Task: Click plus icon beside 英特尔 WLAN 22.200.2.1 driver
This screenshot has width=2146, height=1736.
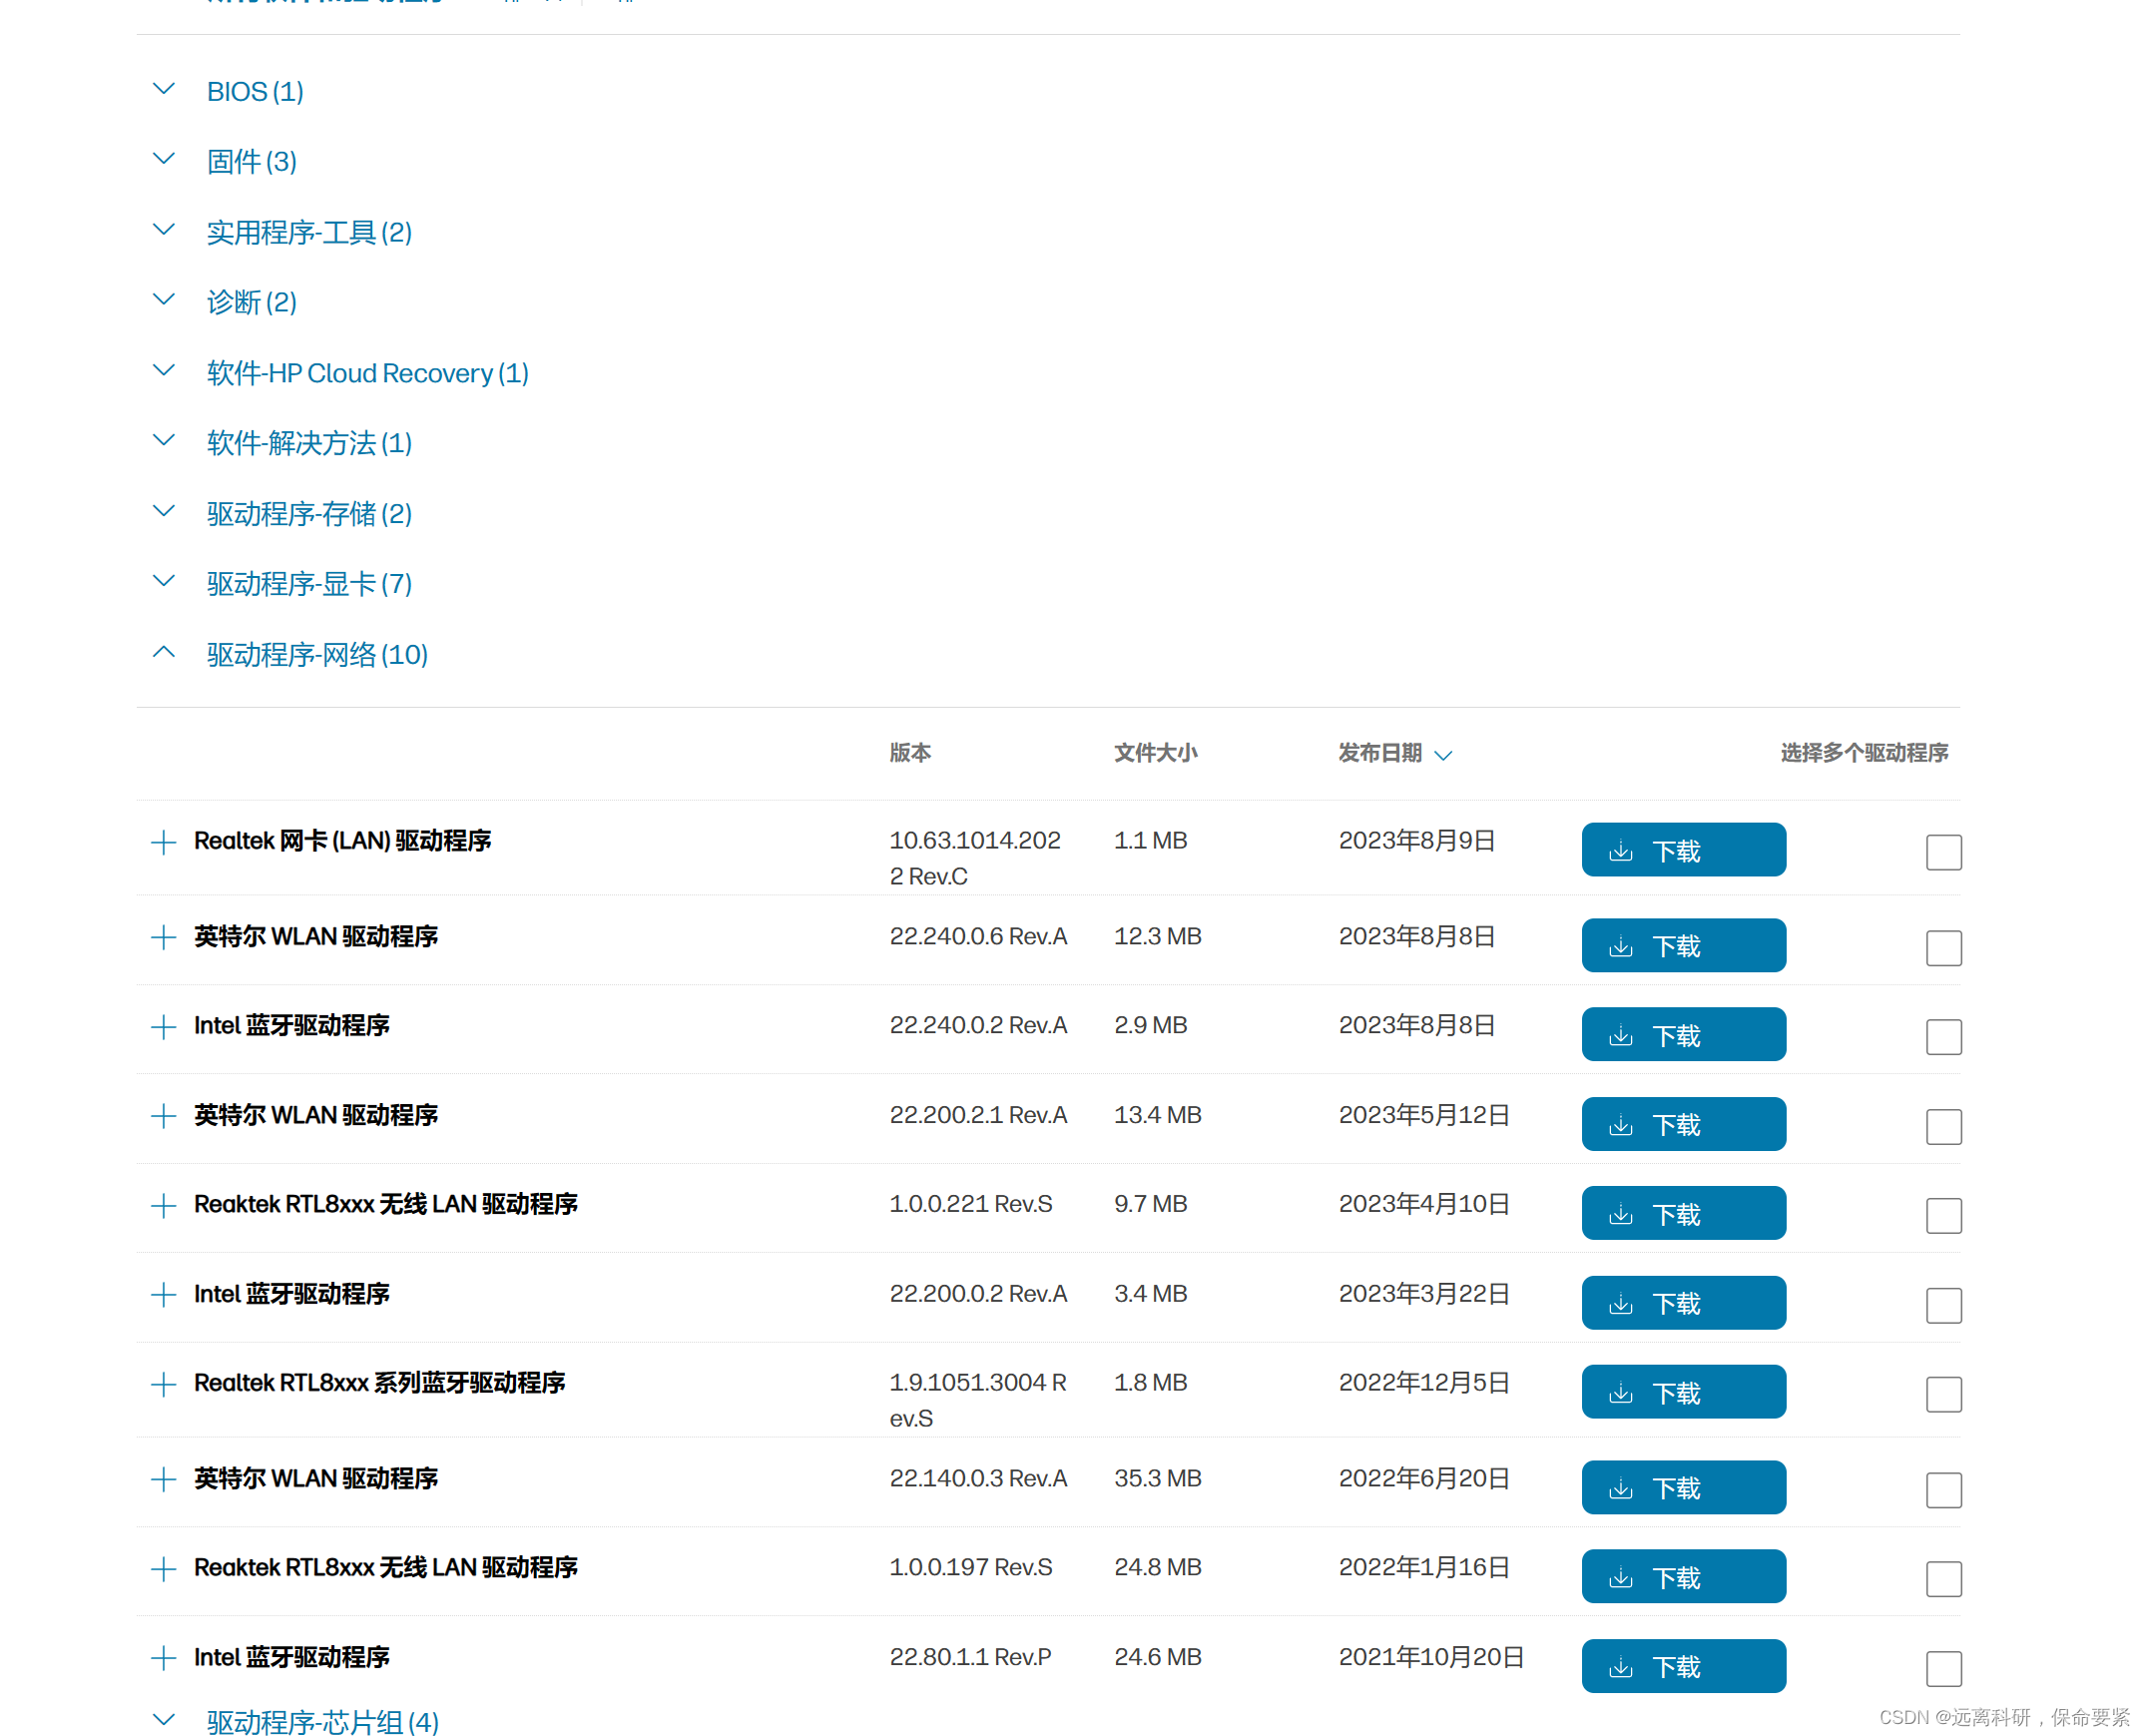Action: tap(163, 1116)
